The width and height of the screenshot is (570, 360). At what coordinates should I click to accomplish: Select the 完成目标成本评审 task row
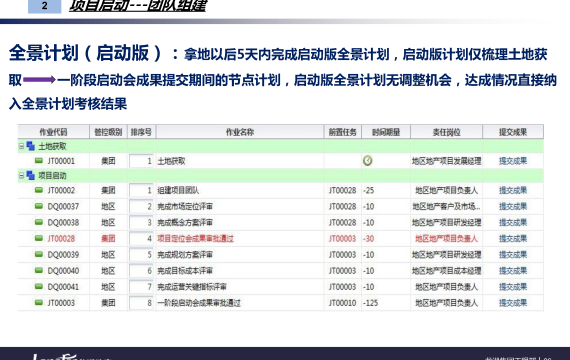point(281,271)
